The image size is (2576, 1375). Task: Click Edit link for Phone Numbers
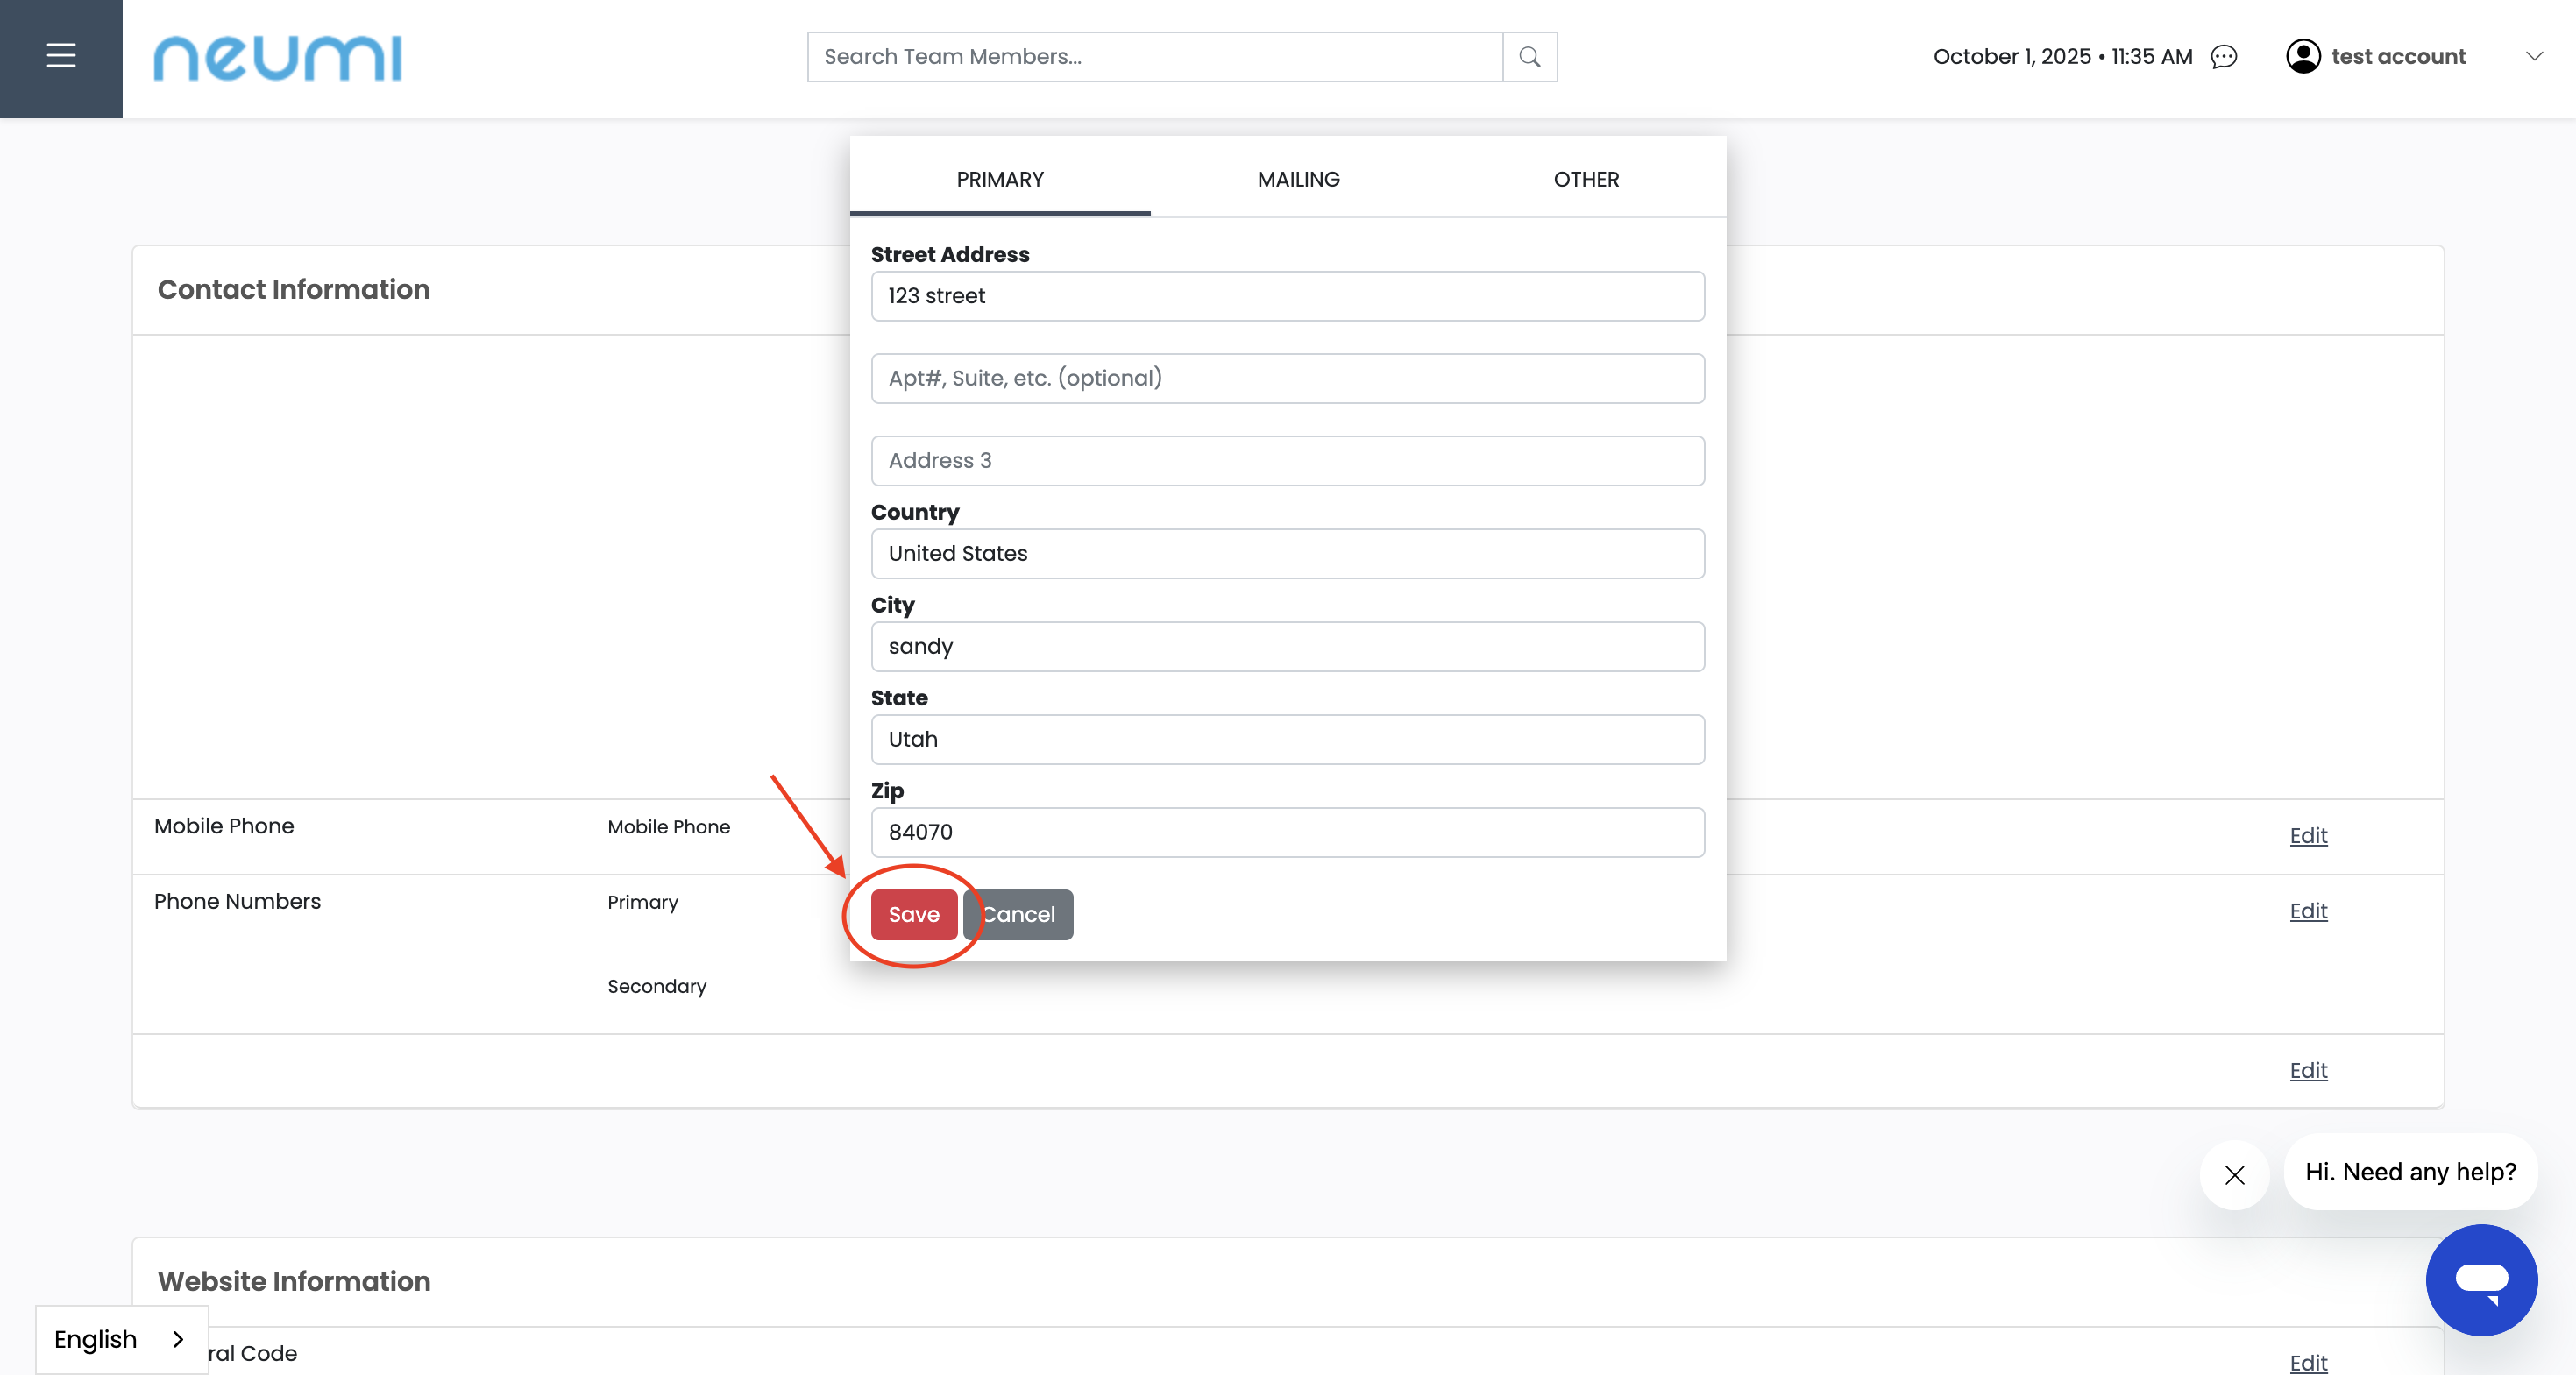(2307, 911)
